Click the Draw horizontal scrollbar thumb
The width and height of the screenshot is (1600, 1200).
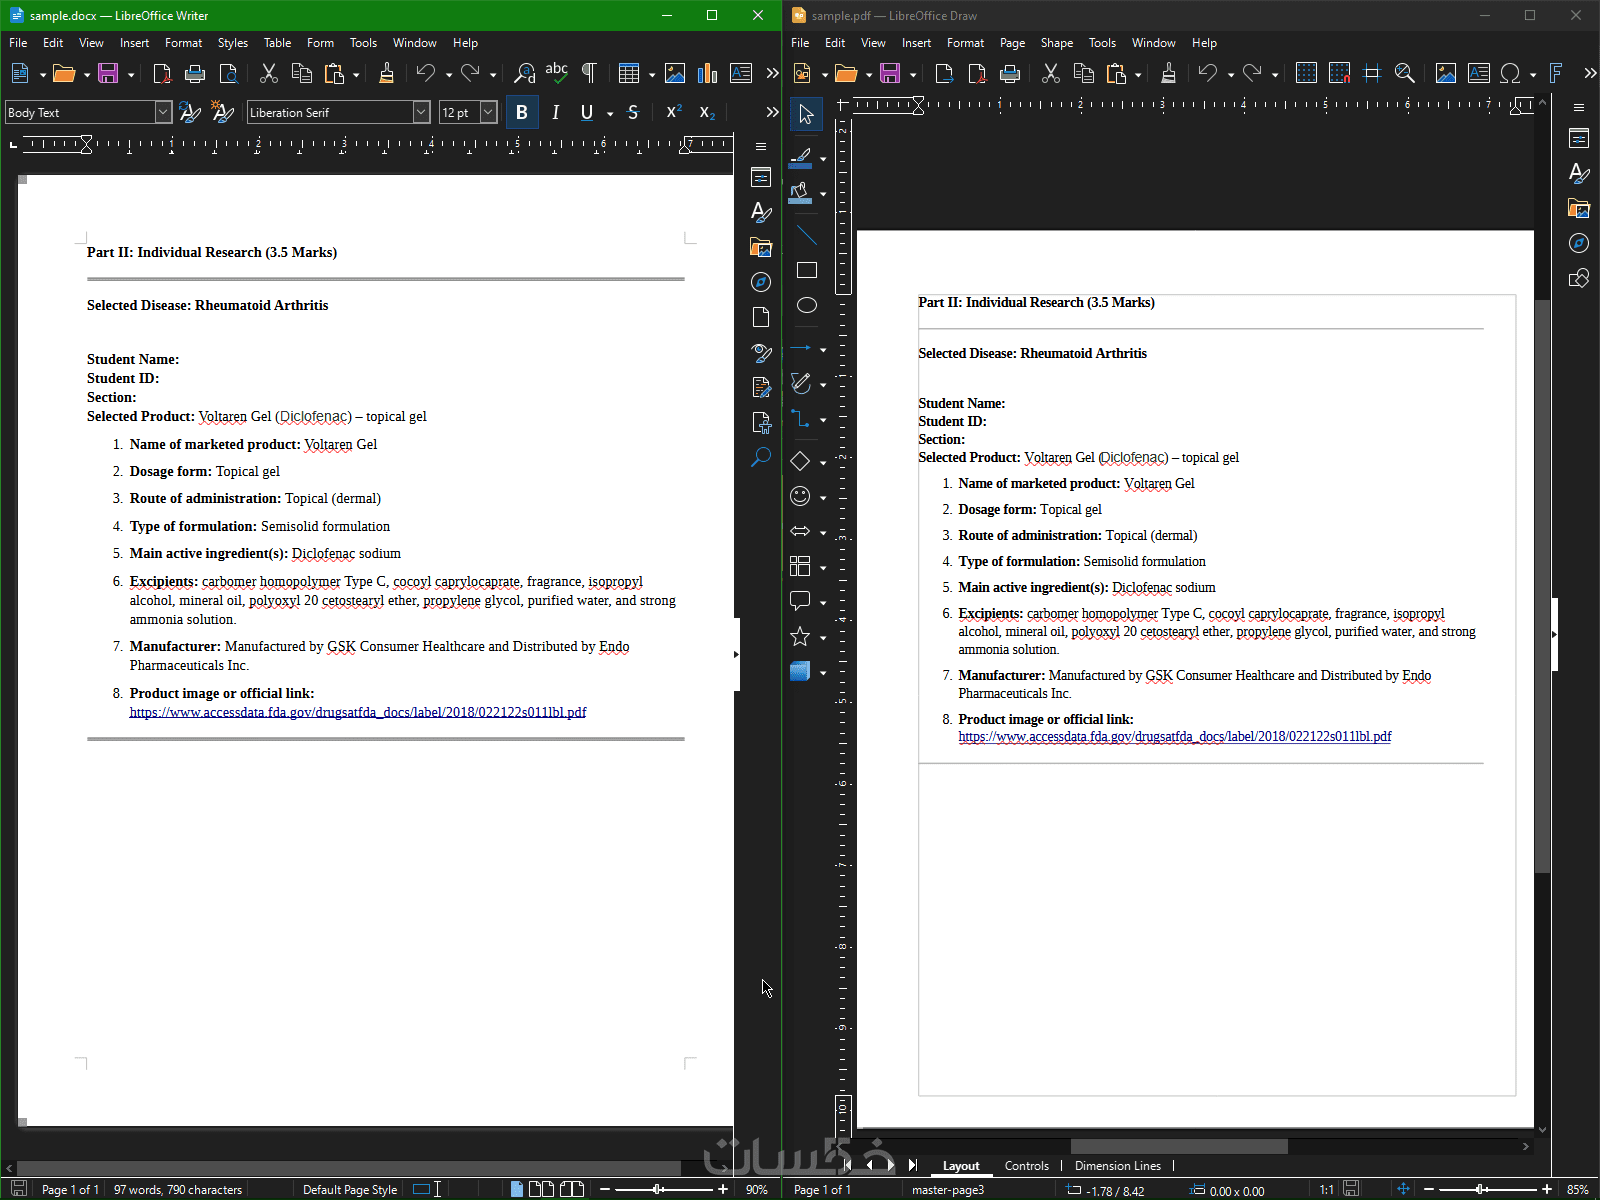[1179, 1146]
